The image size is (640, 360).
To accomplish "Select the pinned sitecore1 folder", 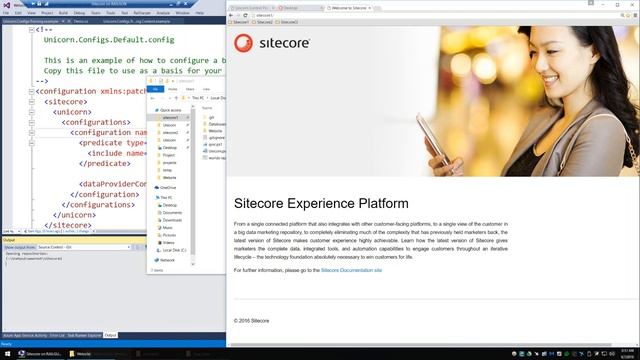I will (169, 118).
